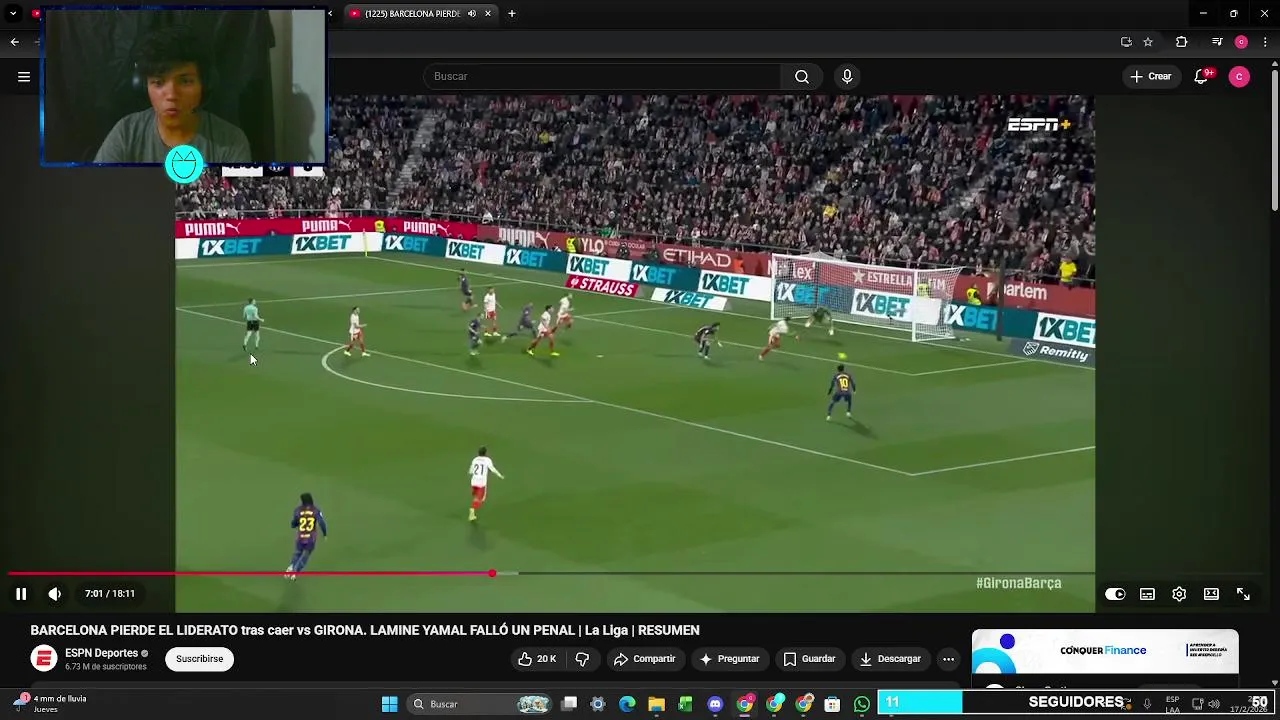Viewport: 1280px width, 720px height.
Task: Open the tab search dropdown arrow
Action: (x=13, y=14)
